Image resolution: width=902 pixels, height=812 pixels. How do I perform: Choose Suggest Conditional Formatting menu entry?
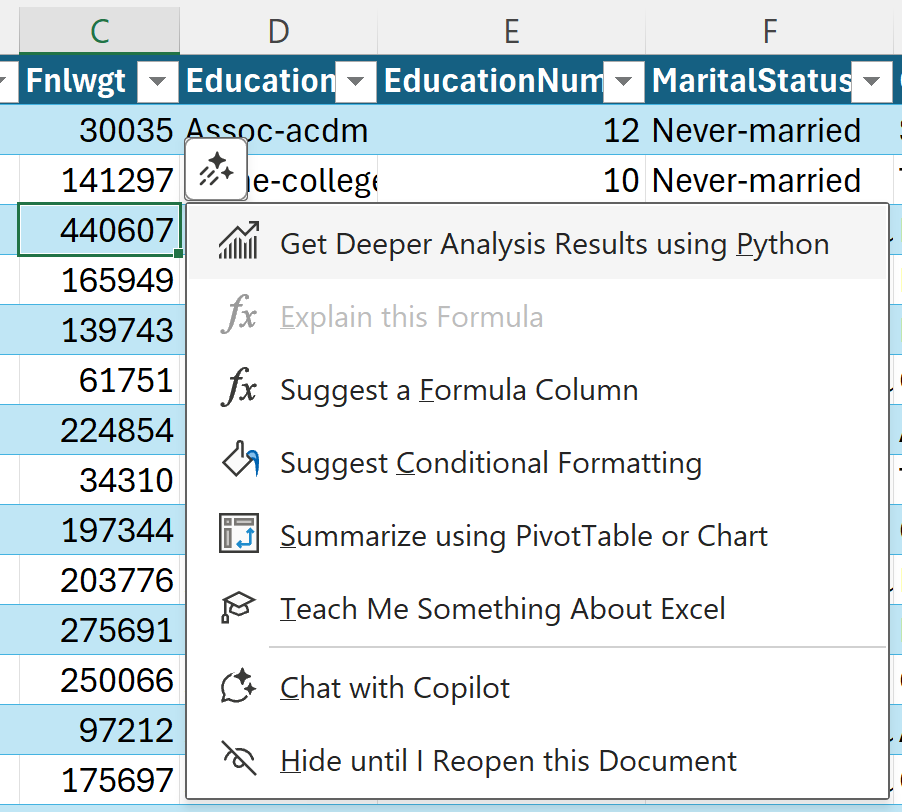[x=491, y=463]
